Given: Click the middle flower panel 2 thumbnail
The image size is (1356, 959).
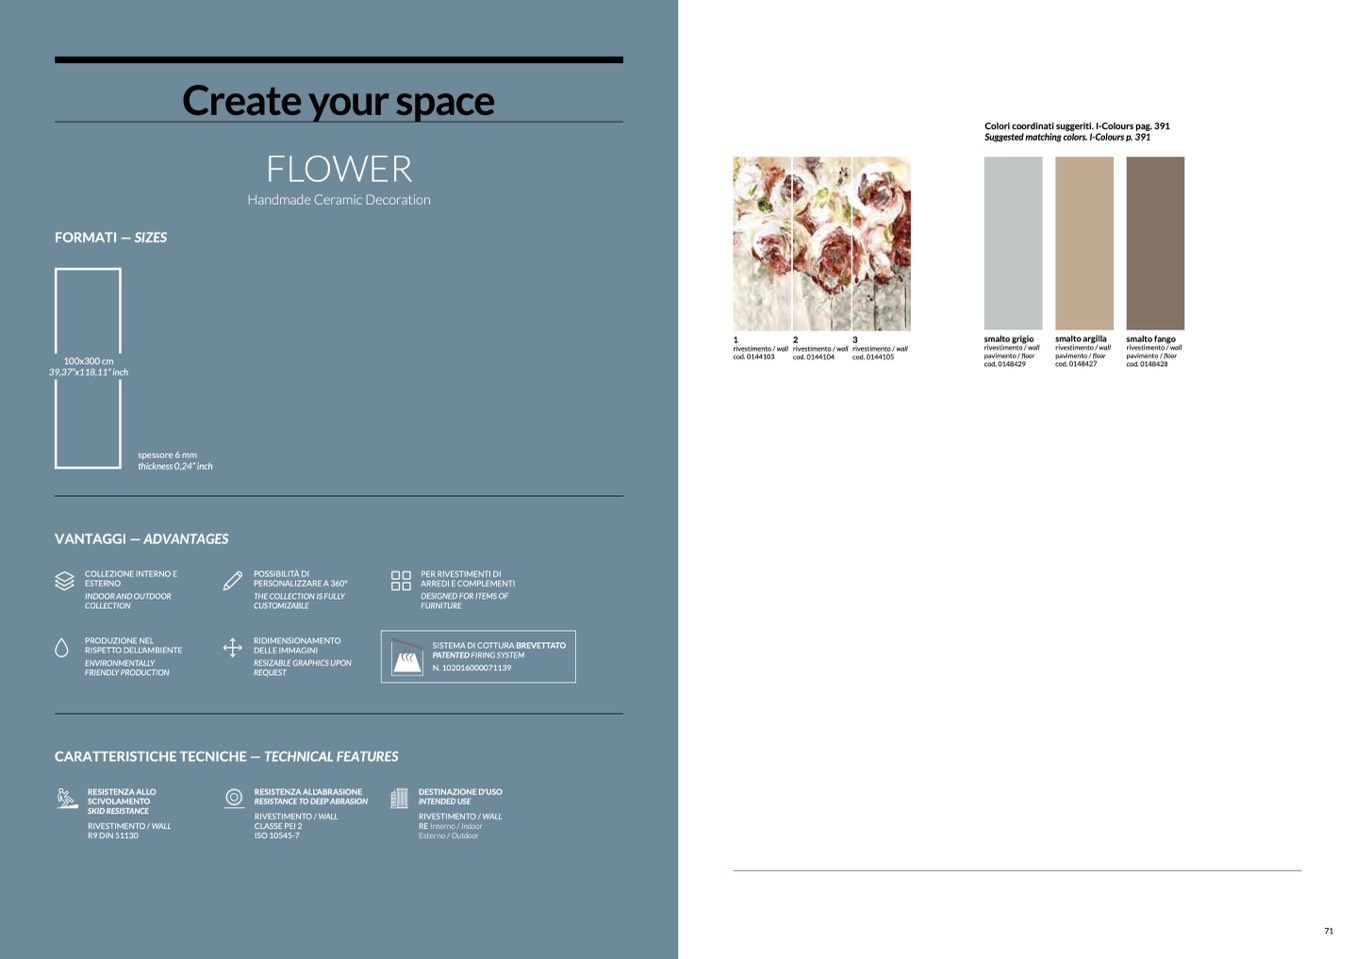Looking at the screenshot, I should coord(822,243).
